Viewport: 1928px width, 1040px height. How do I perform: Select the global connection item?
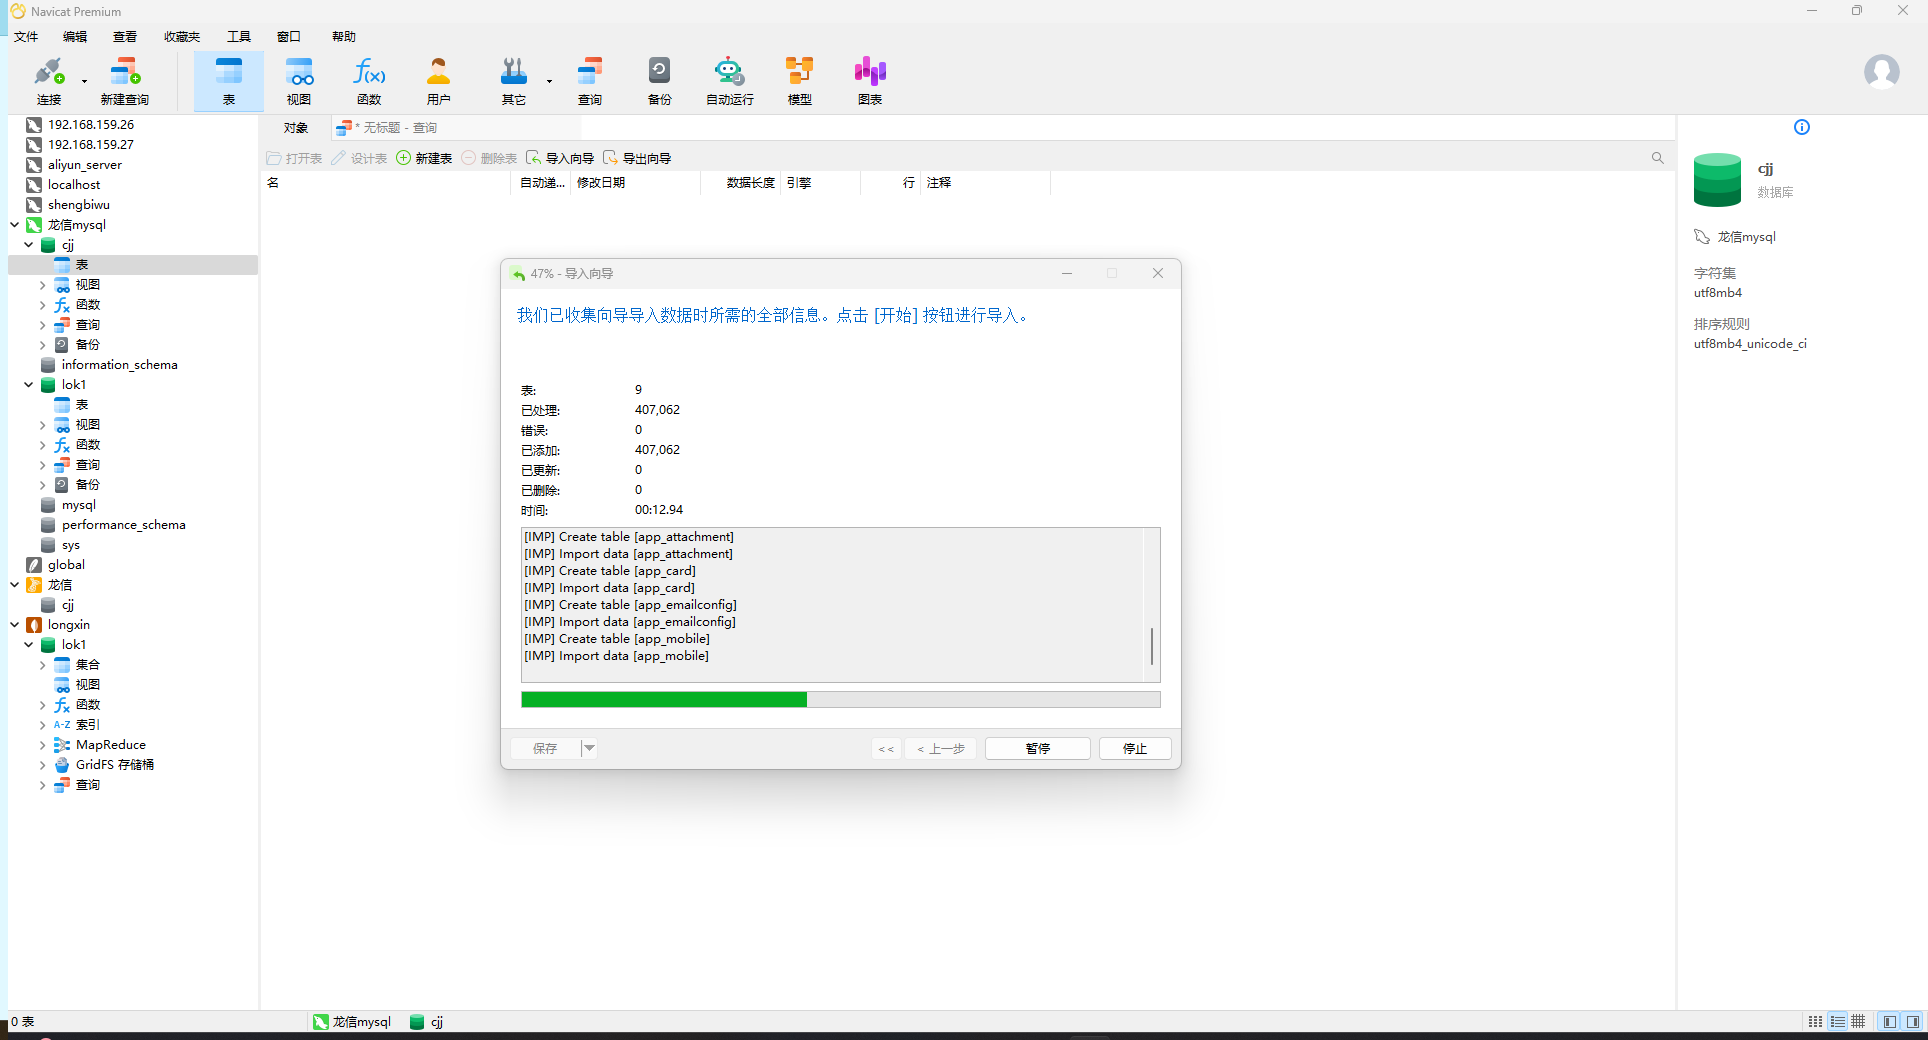point(66,565)
